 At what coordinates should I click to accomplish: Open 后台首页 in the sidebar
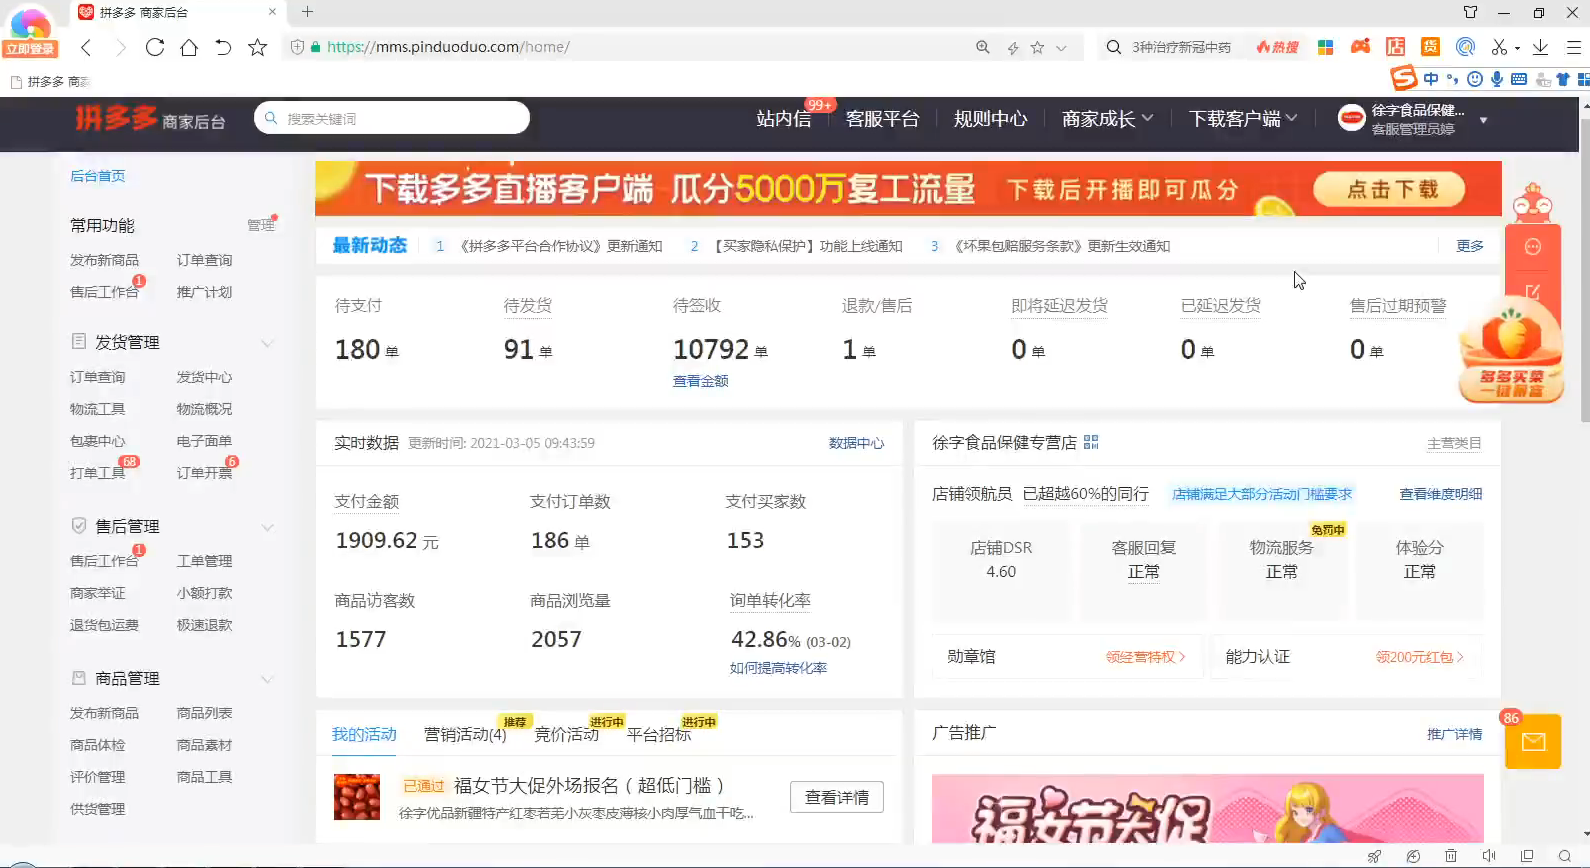pyautogui.click(x=97, y=176)
